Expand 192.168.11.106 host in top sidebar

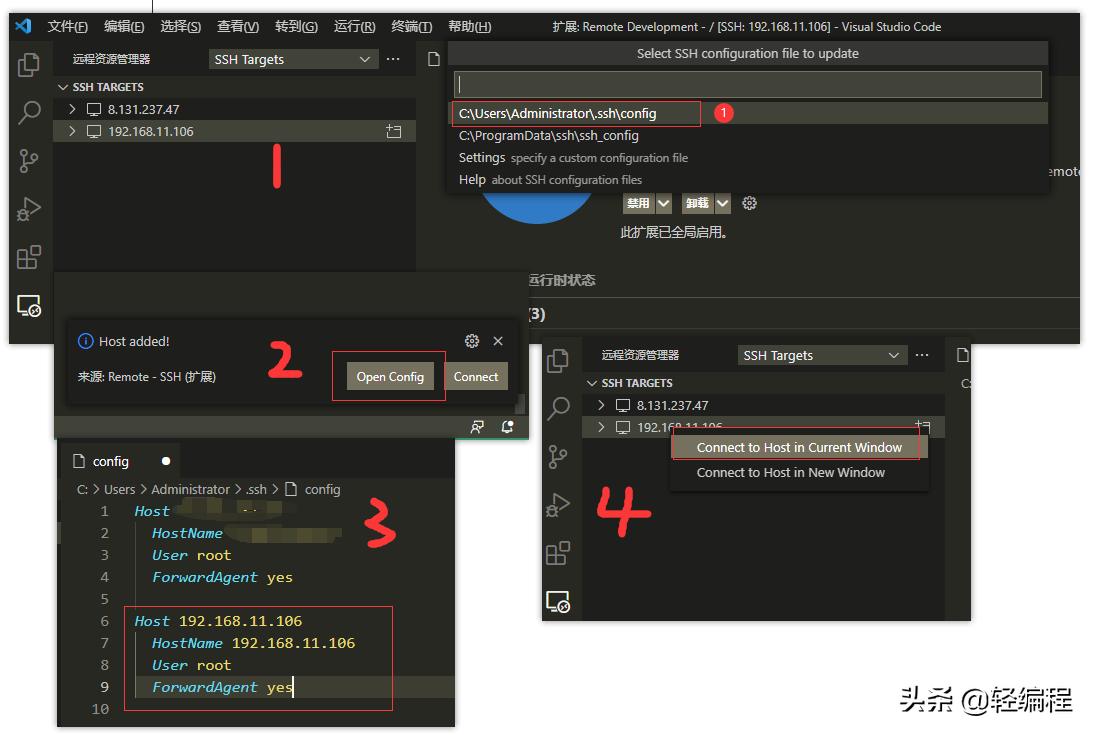tap(73, 131)
